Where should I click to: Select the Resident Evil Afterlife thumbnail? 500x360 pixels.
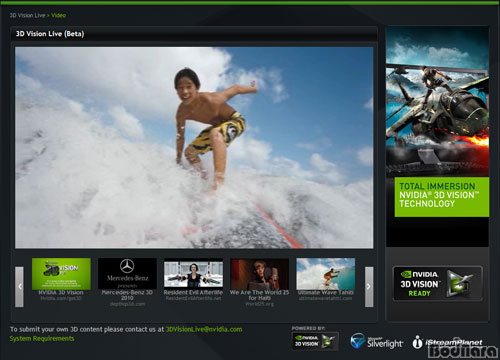pyautogui.click(x=193, y=274)
